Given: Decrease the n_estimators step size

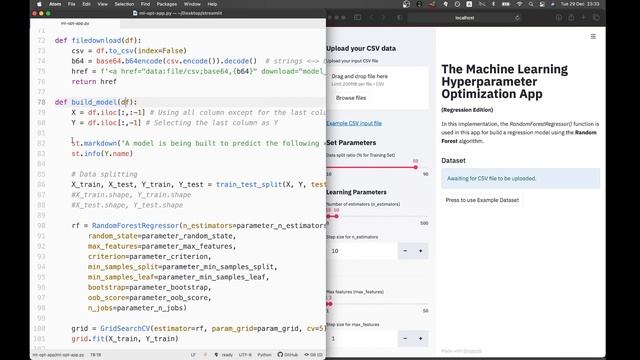Looking at the screenshot, I should click(405, 251).
